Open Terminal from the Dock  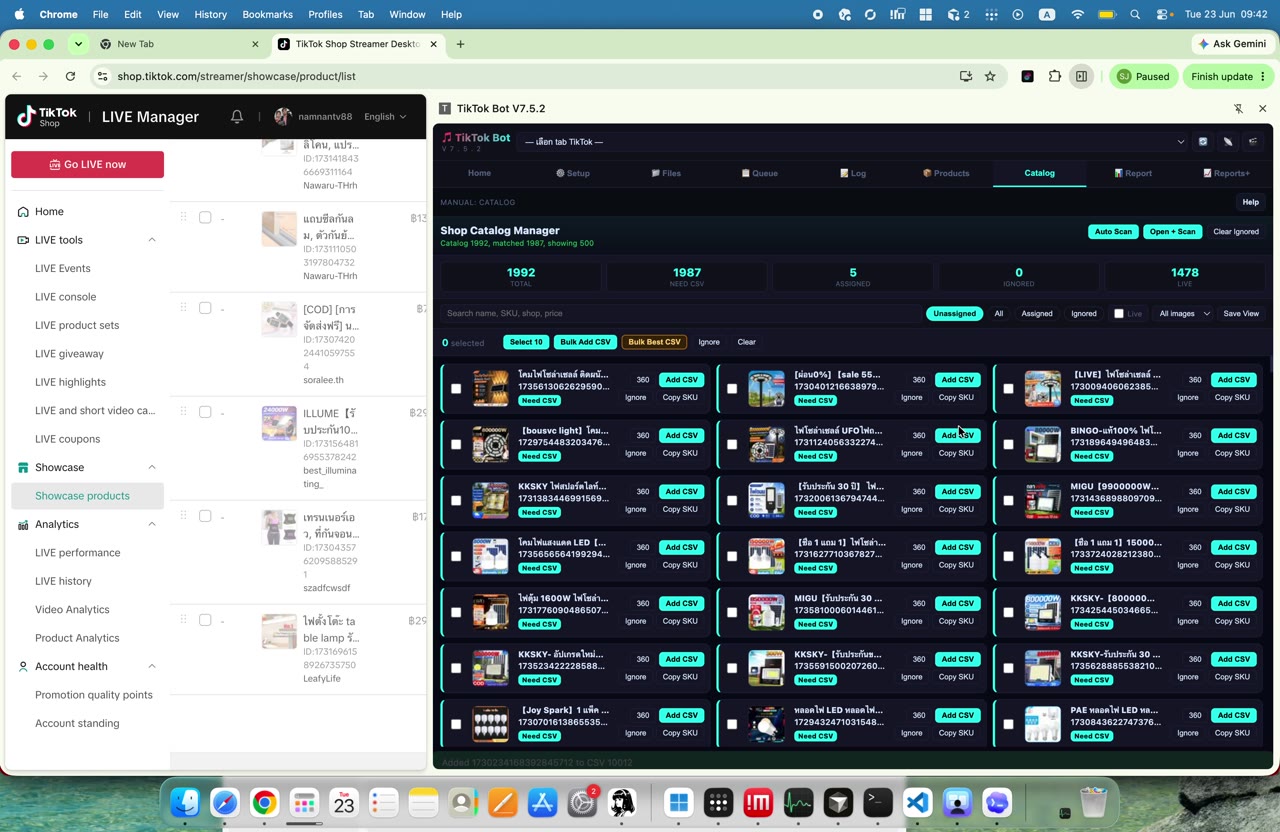(878, 802)
